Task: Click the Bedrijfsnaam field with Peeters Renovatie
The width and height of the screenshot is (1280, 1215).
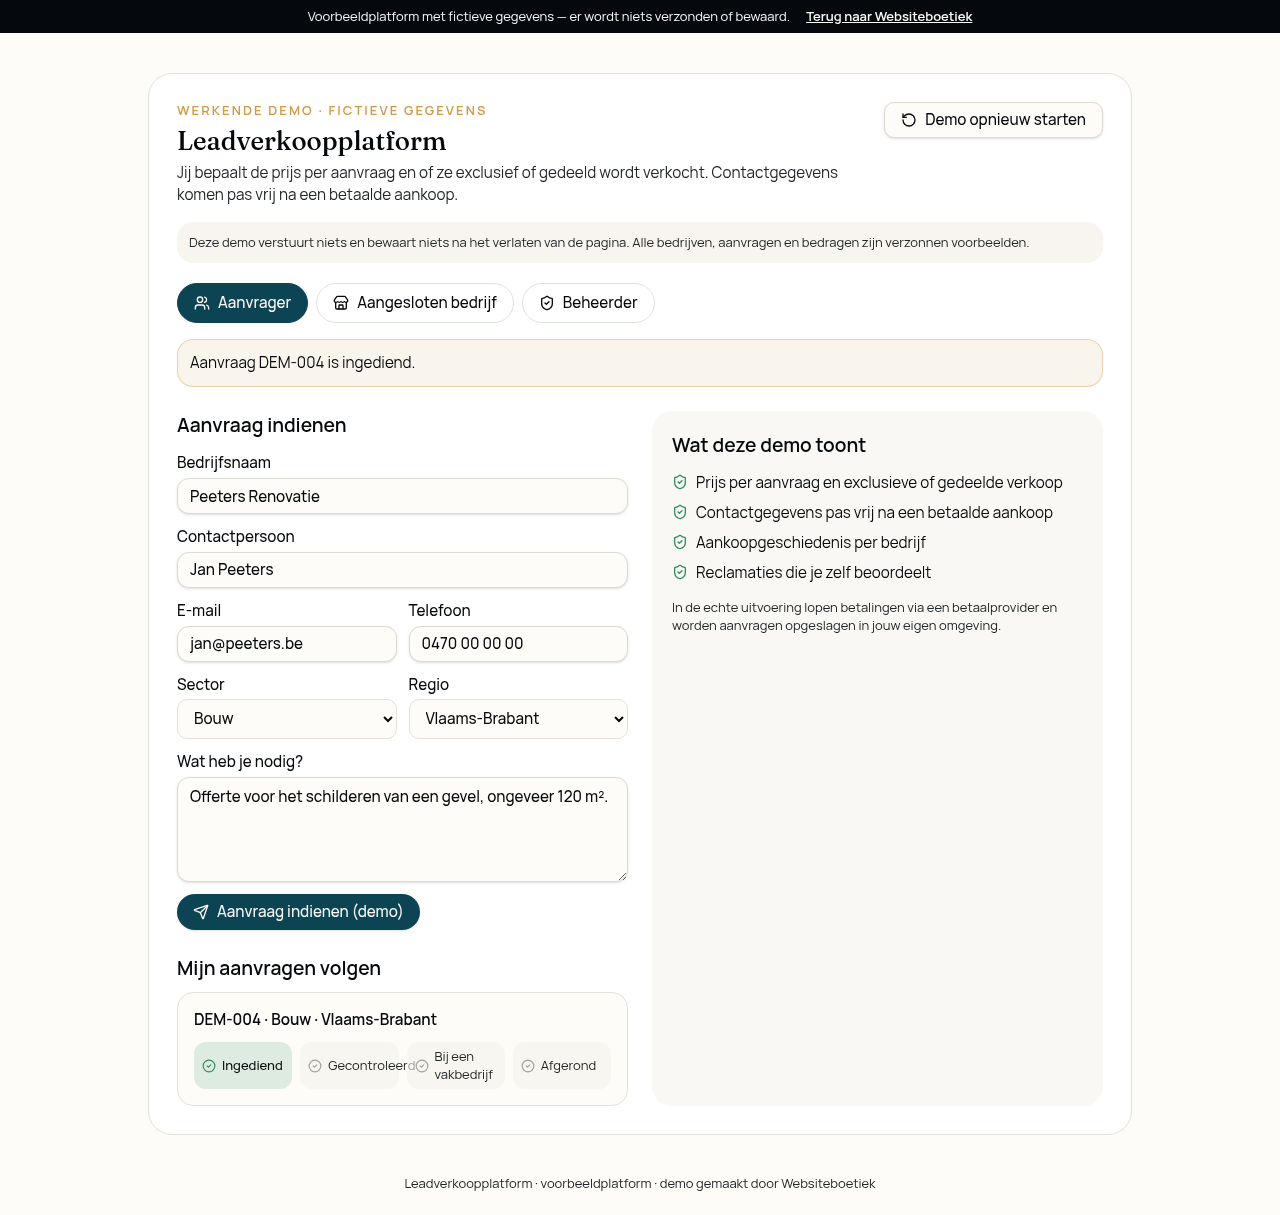Action: point(402,496)
